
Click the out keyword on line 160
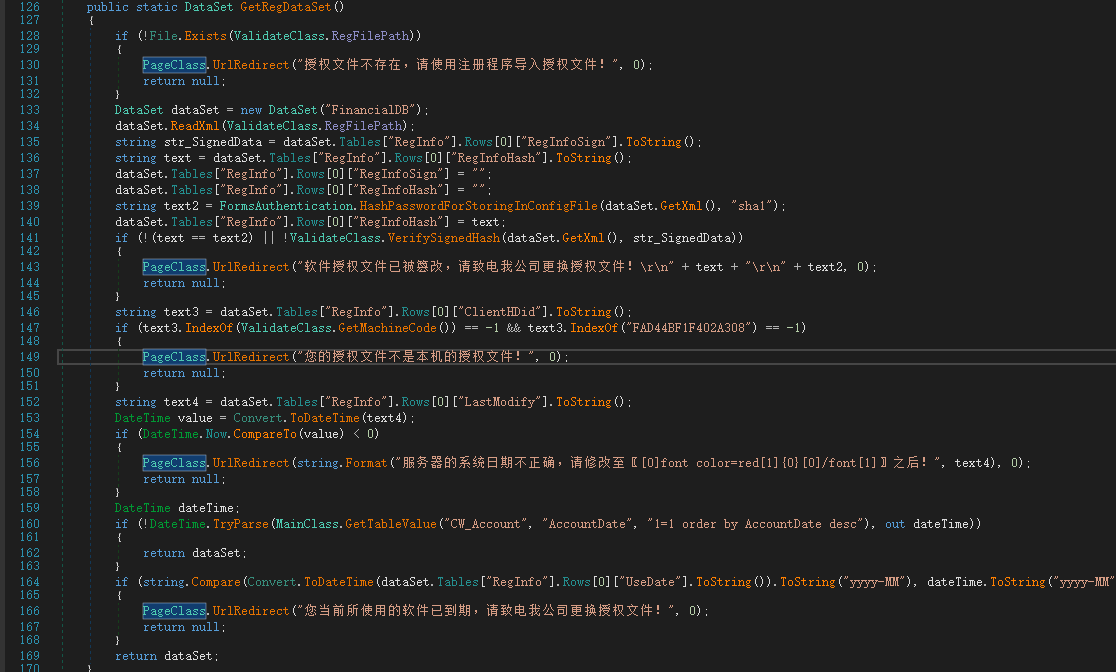(895, 525)
